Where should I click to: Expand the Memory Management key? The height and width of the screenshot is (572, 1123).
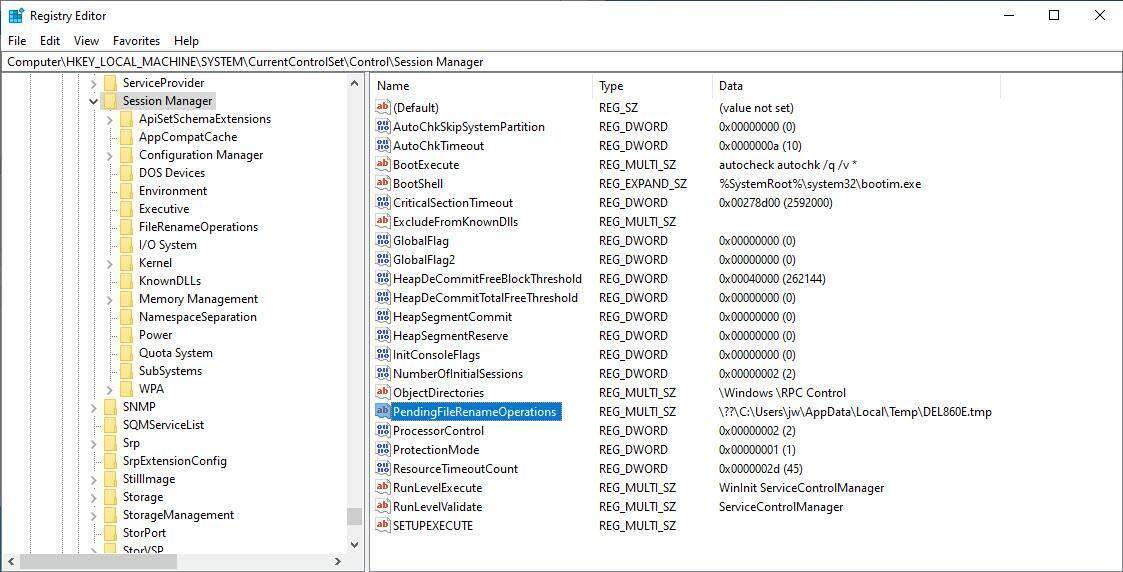click(110, 299)
